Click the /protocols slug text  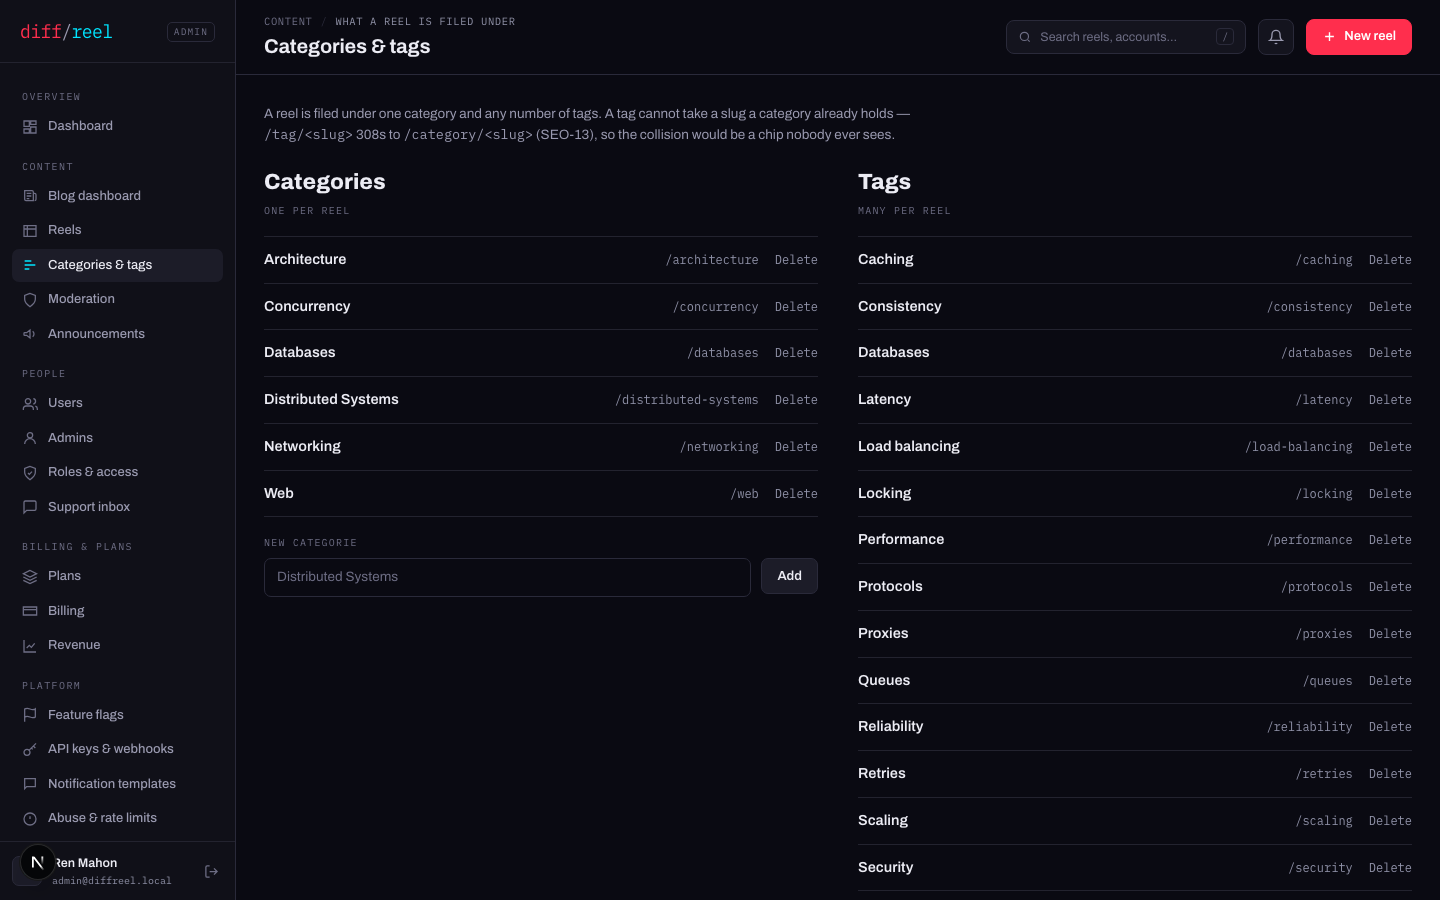tap(1317, 587)
